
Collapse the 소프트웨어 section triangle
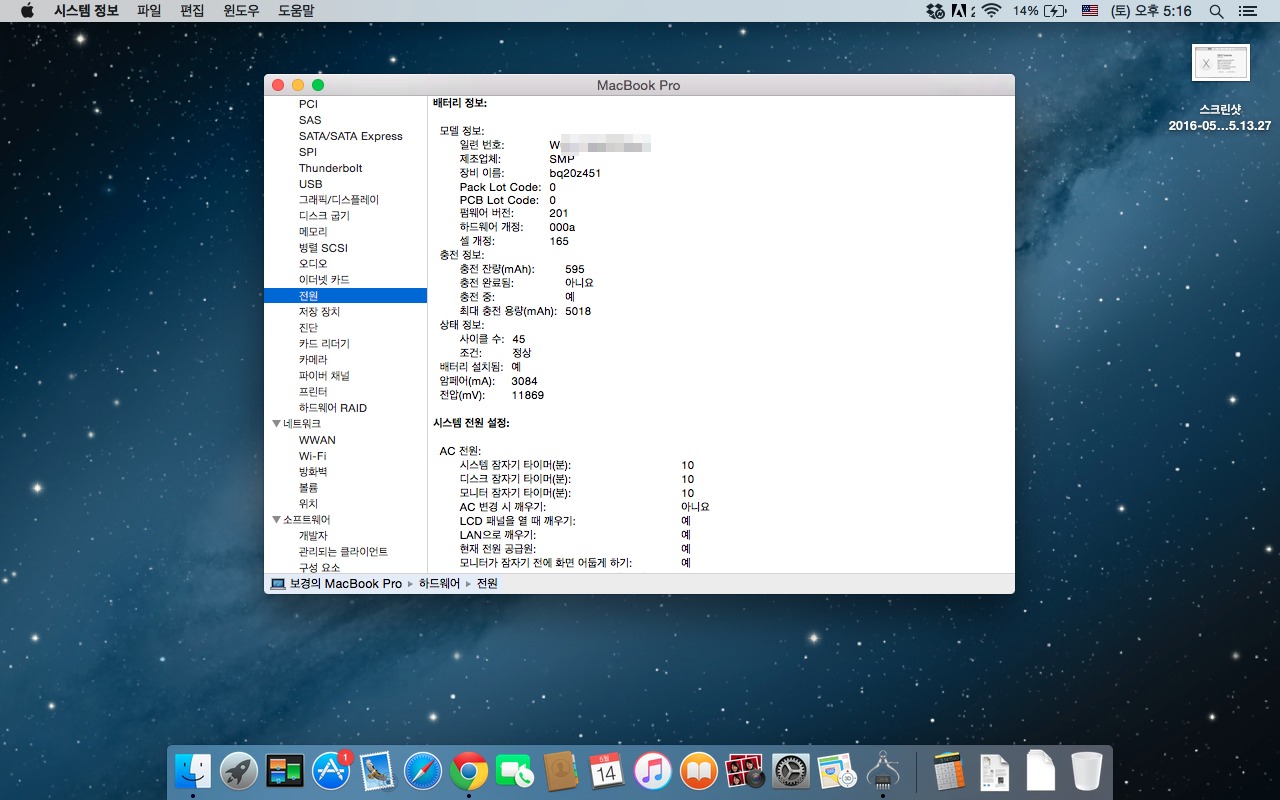(x=276, y=520)
